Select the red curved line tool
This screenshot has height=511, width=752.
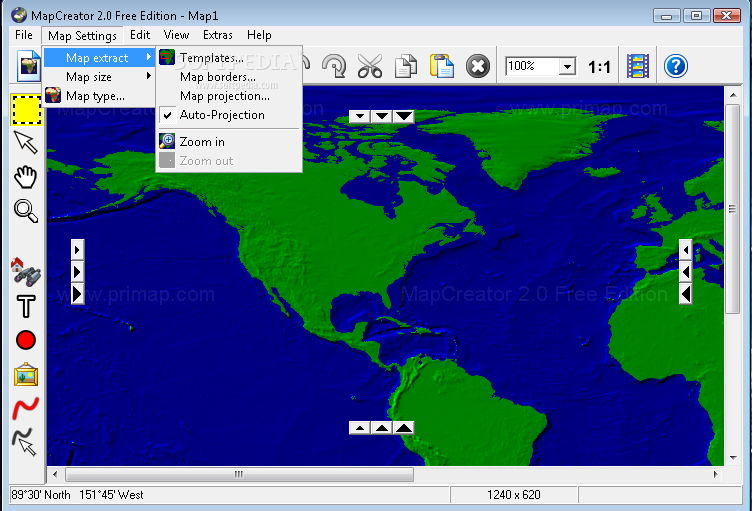25,408
